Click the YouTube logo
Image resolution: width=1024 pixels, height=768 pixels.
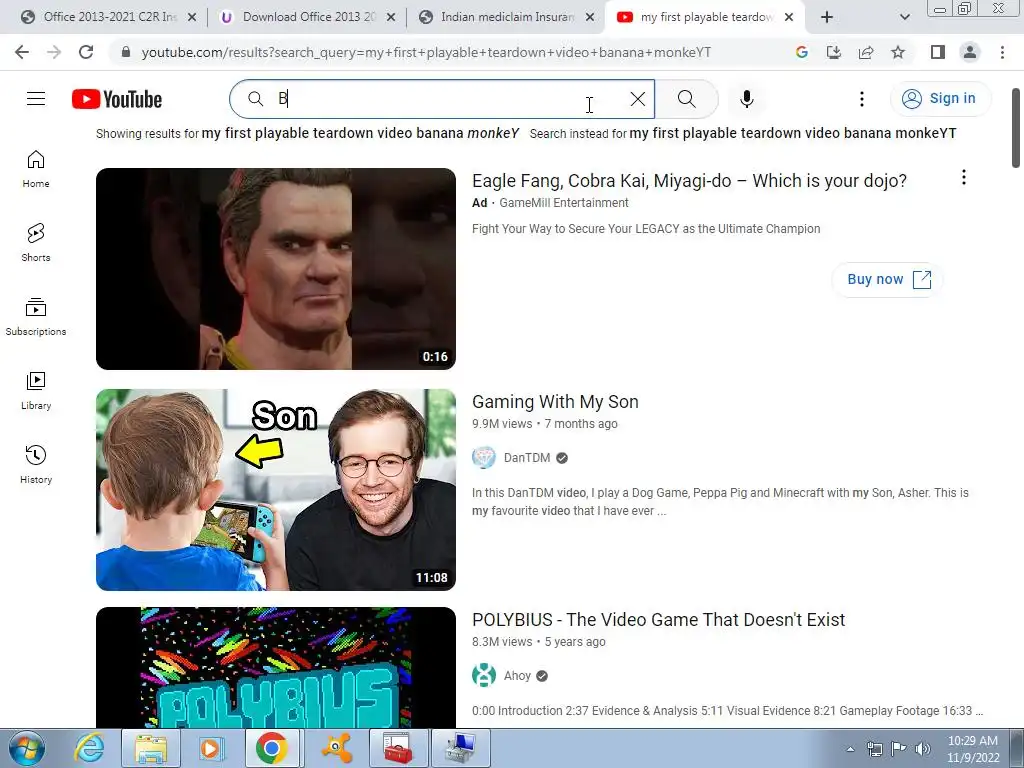pos(117,99)
